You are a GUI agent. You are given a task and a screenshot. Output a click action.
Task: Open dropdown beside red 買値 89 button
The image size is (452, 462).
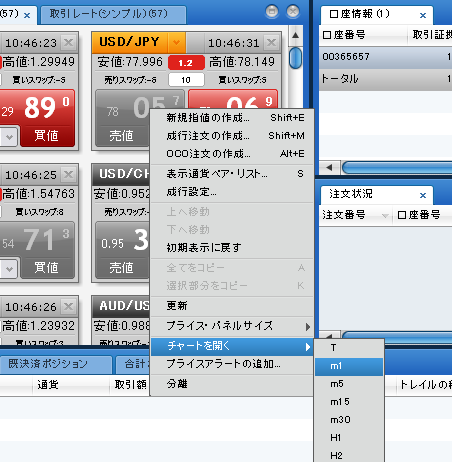(9, 137)
